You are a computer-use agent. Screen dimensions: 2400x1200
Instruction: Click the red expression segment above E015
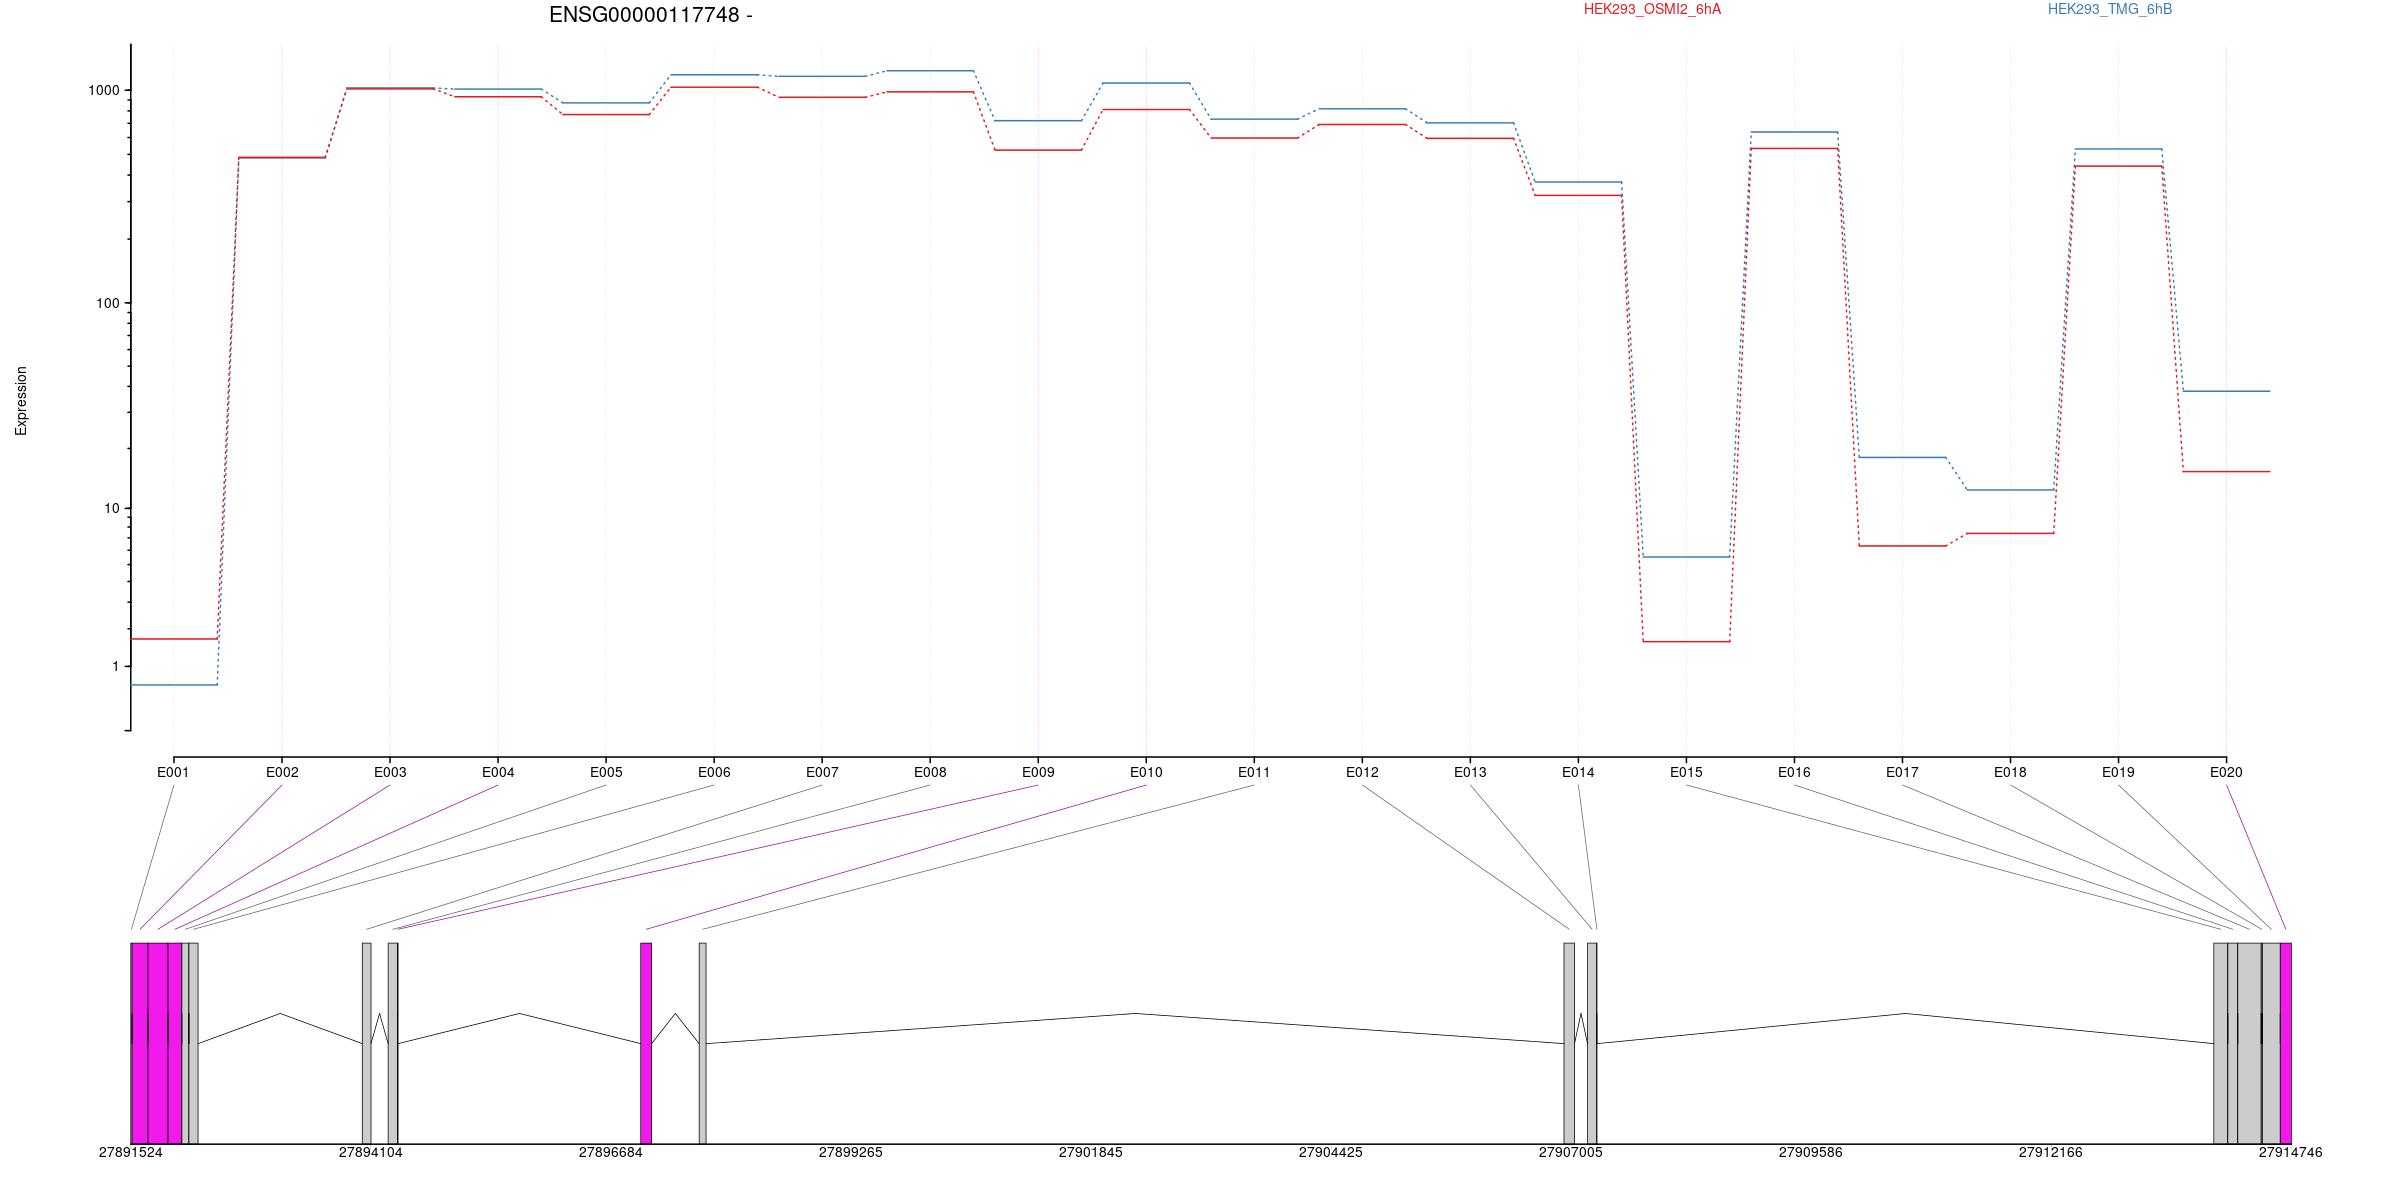pyautogui.click(x=1686, y=642)
